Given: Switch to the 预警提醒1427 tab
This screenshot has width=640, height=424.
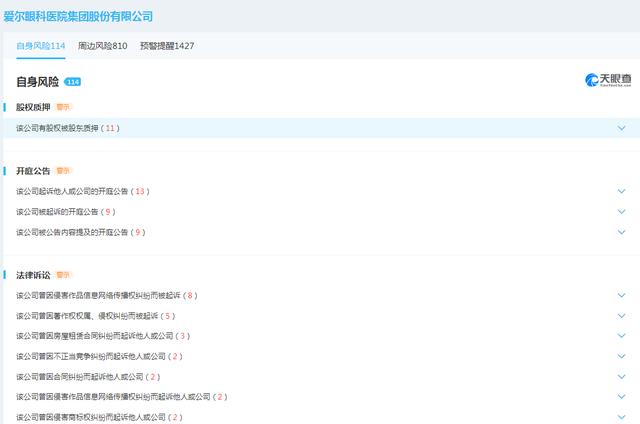Looking at the screenshot, I should (167, 46).
